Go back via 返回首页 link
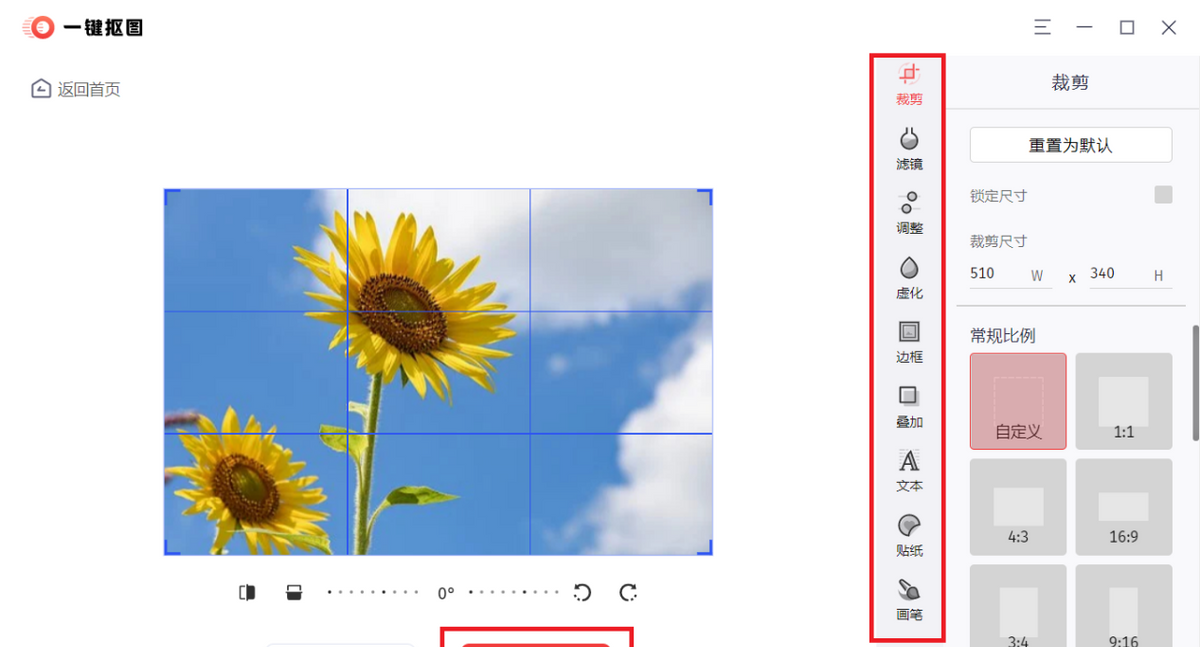 pos(76,89)
